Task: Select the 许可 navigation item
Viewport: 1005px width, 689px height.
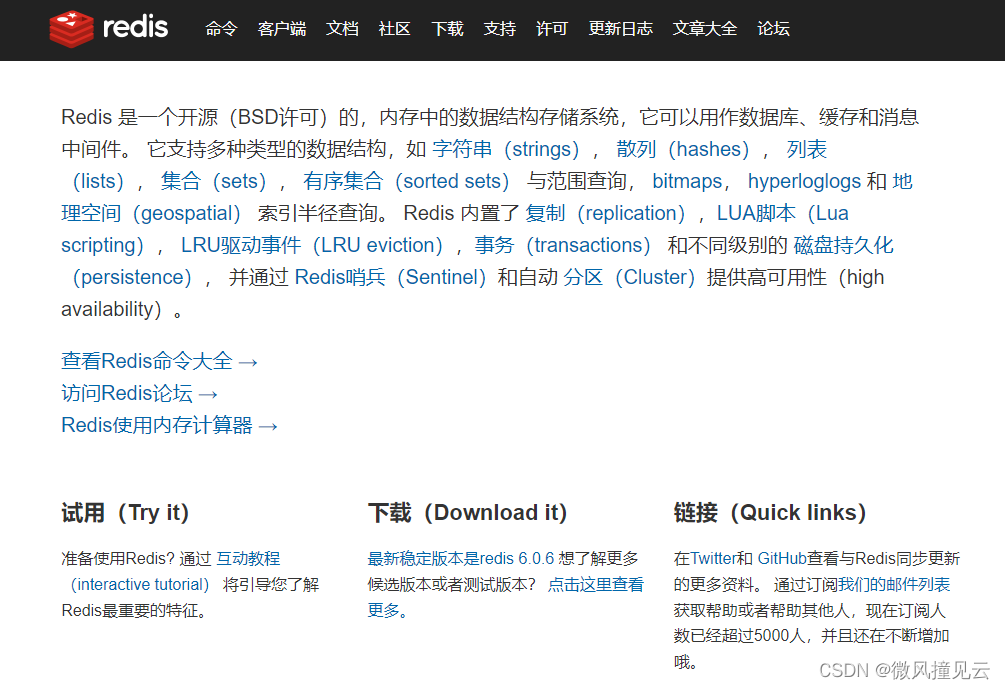Action: [552, 29]
